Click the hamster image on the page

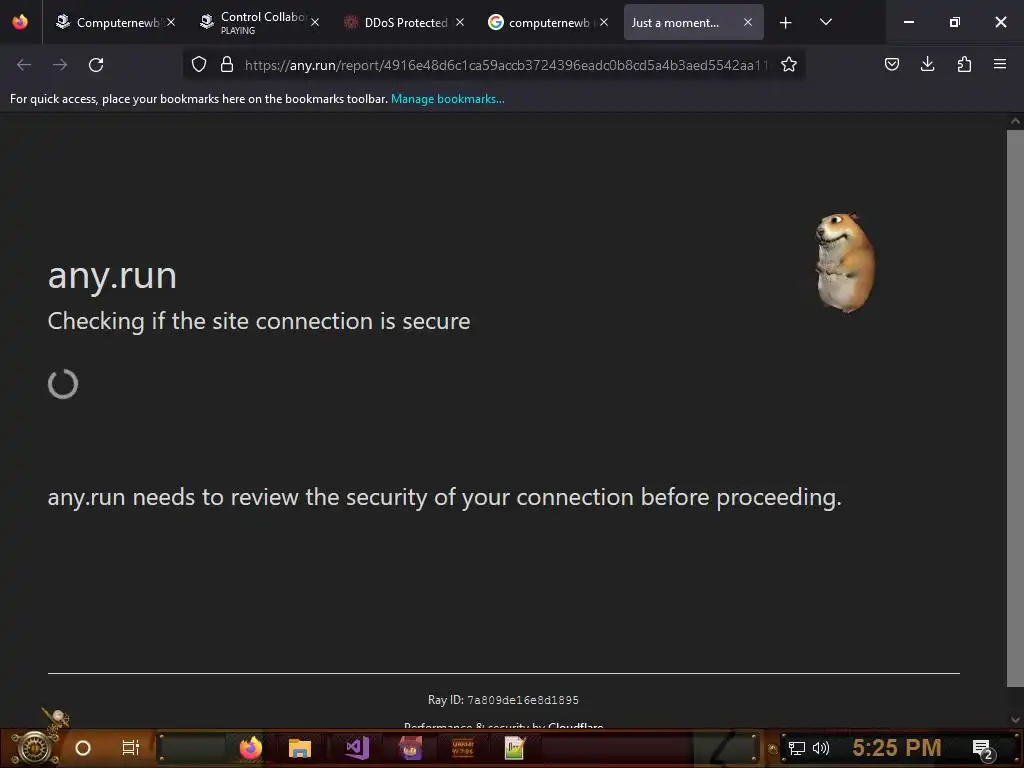click(x=846, y=263)
